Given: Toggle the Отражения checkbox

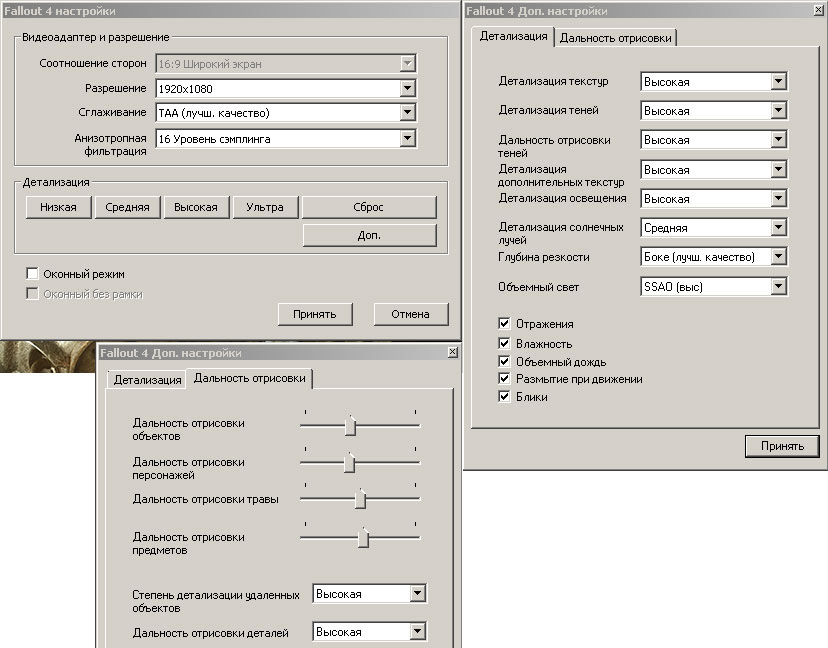Looking at the screenshot, I should [x=504, y=323].
